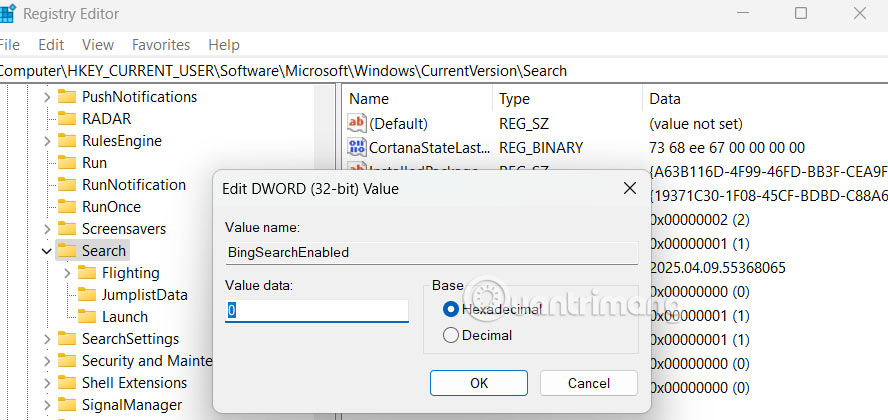Cancel the Edit DWORD dialog
This screenshot has width=888, height=420.
pos(588,383)
